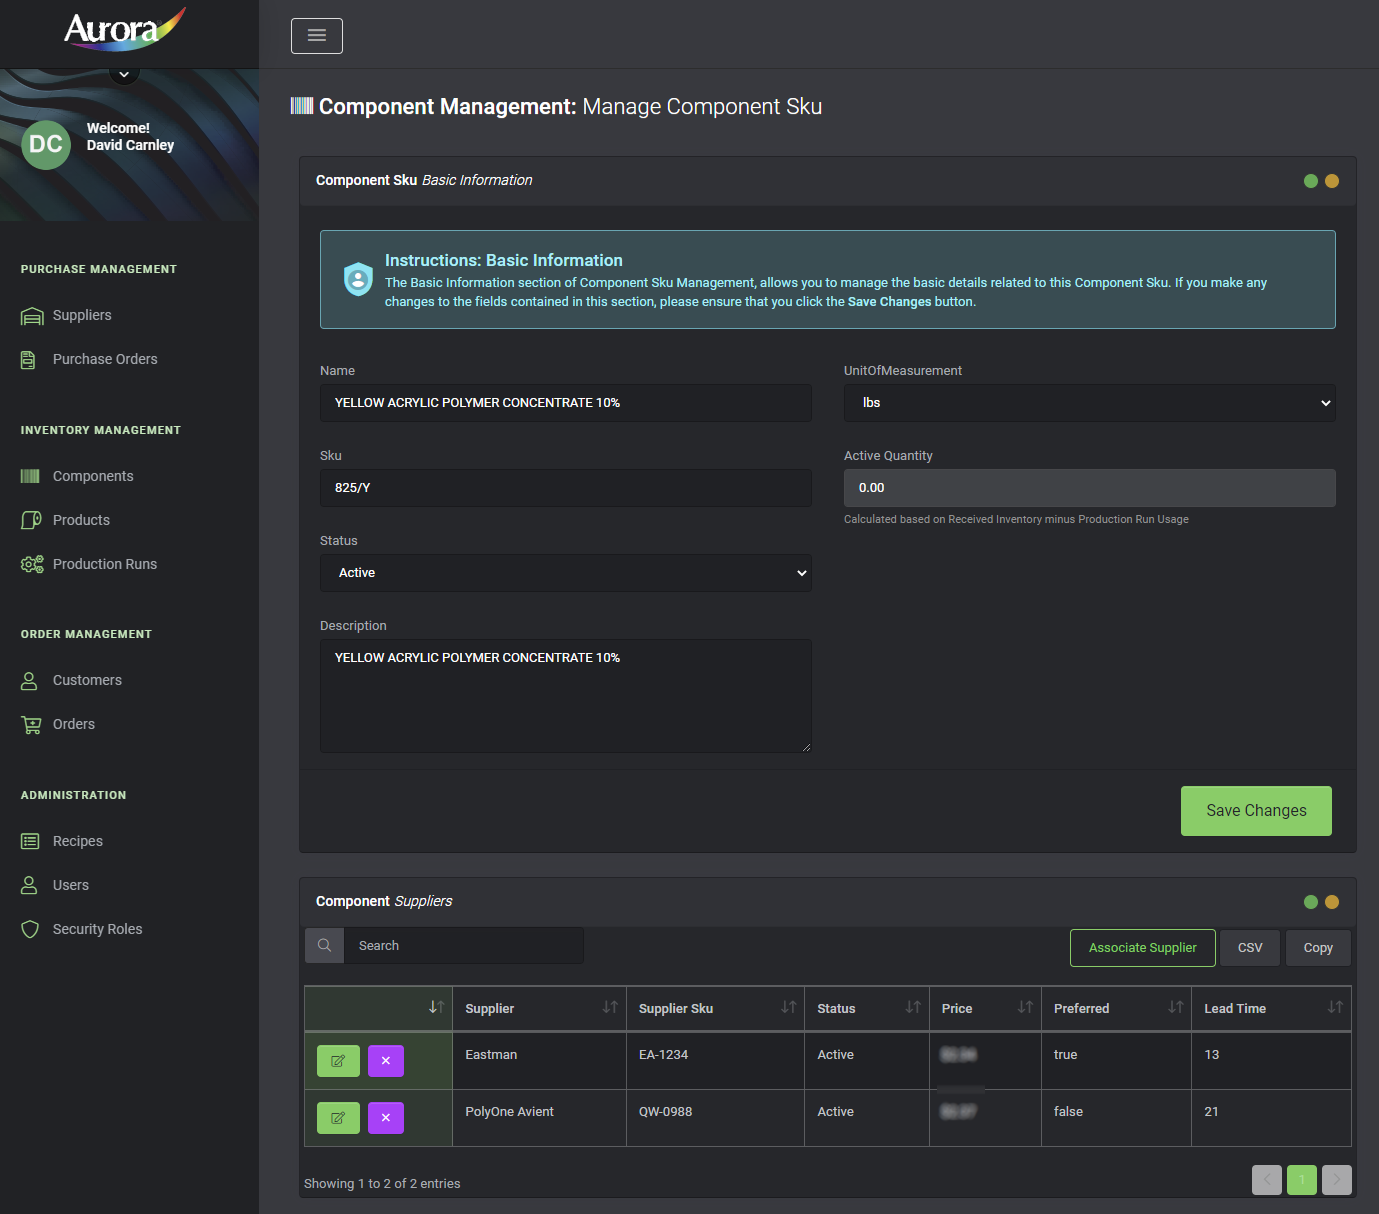The image size is (1379, 1214).
Task: Toggle green dot on Basic Information panel
Action: tap(1310, 181)
